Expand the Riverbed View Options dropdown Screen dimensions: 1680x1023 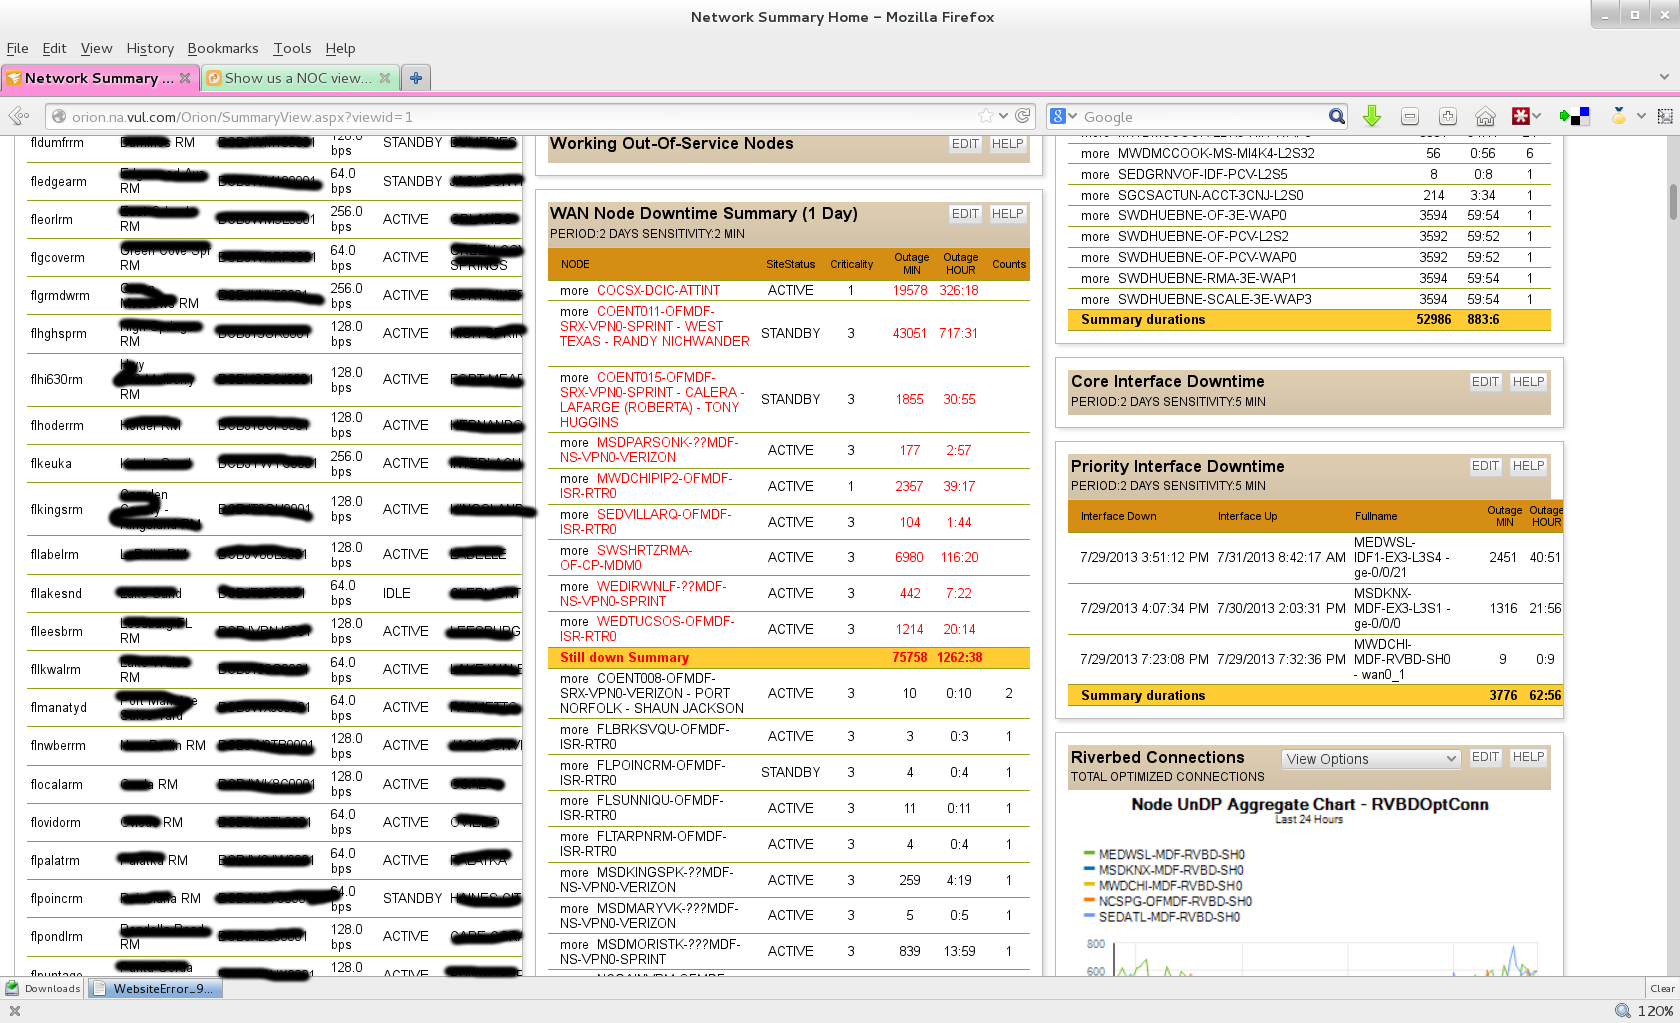pos(1370,759)
